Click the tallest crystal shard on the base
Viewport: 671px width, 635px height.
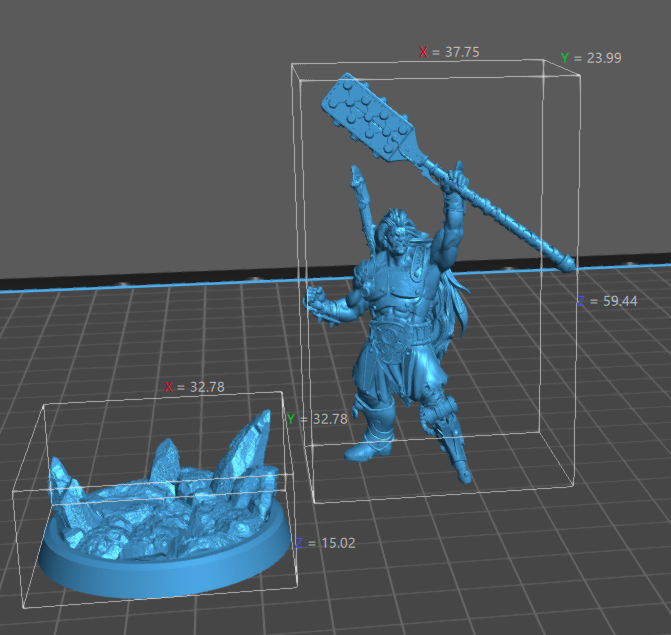point(251,438)
